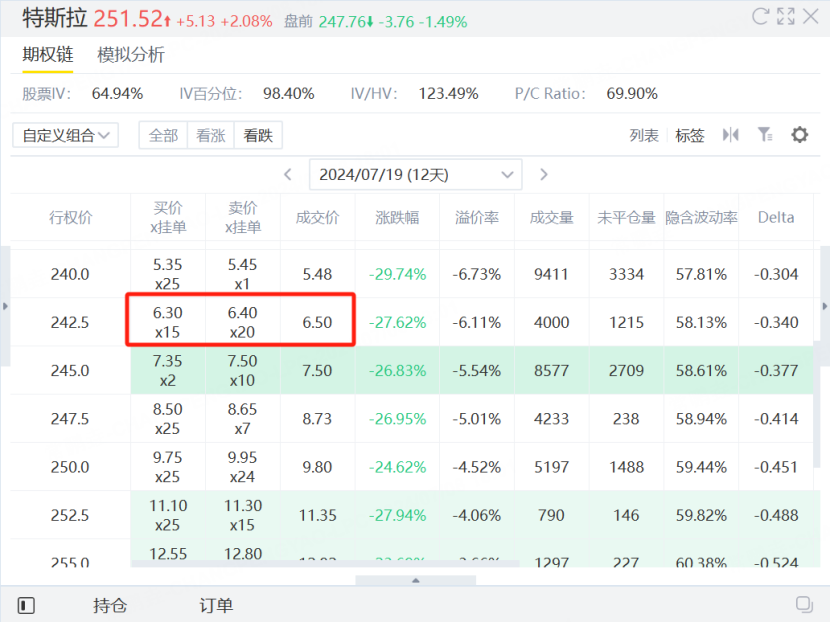Open expiration date dropdown 2024/07/19

[416, 175]
